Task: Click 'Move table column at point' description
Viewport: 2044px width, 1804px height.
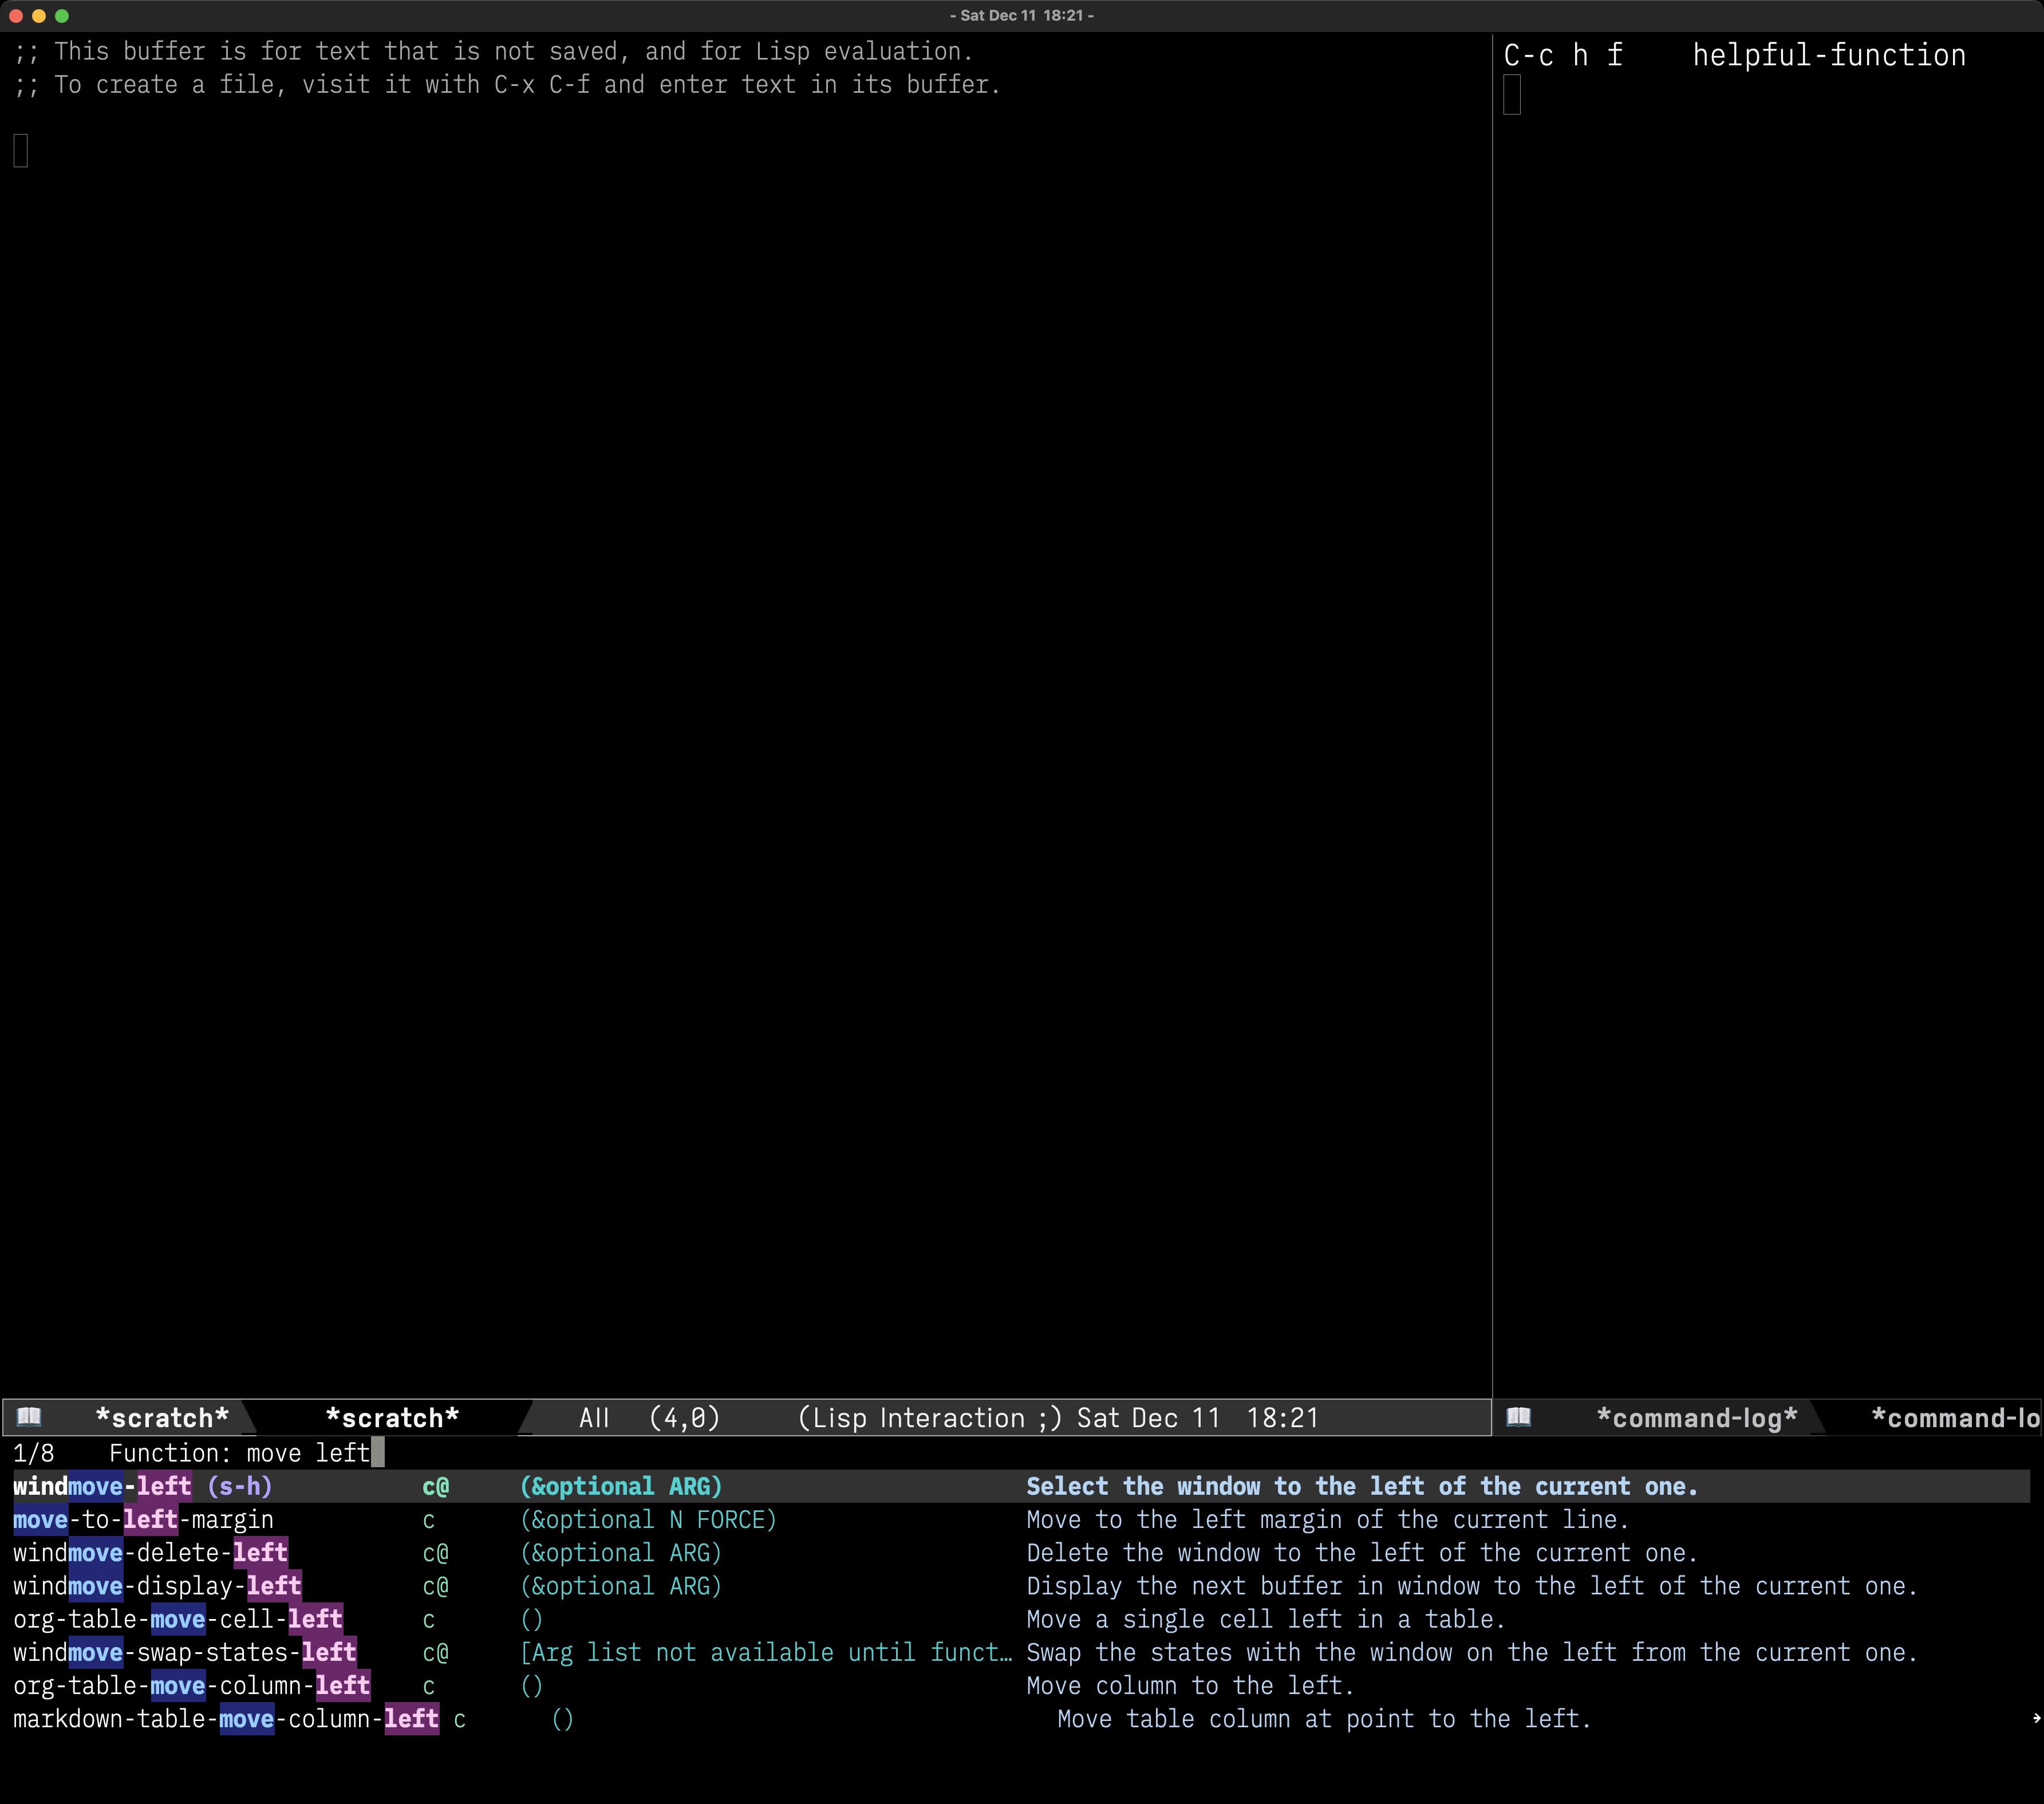Action: pos(1324,1719)
